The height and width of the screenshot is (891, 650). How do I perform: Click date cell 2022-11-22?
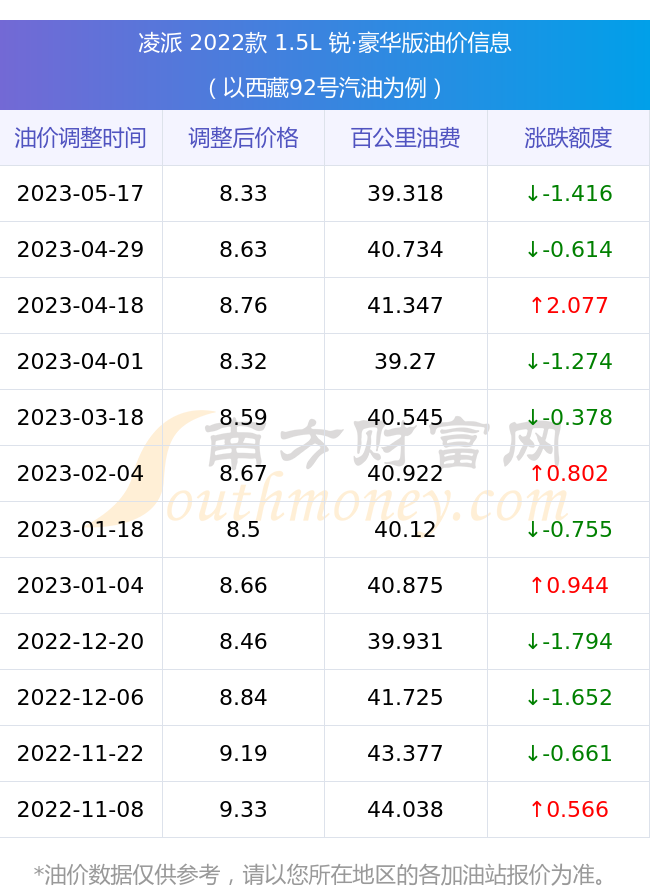point(81,753)
